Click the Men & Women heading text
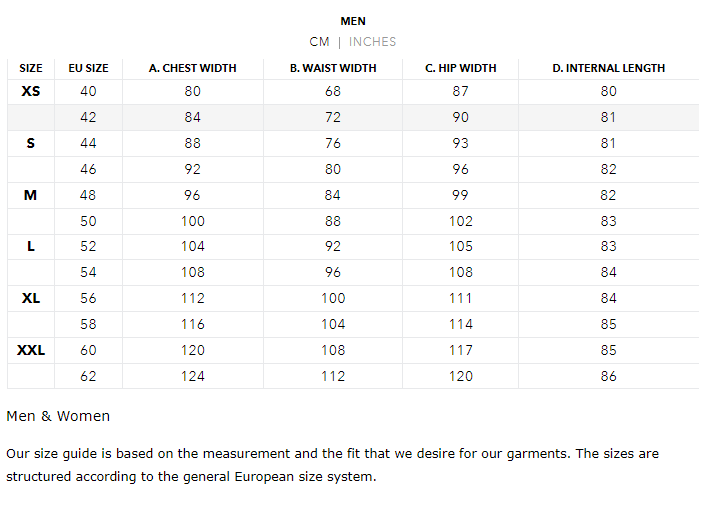 pos(58,416)
